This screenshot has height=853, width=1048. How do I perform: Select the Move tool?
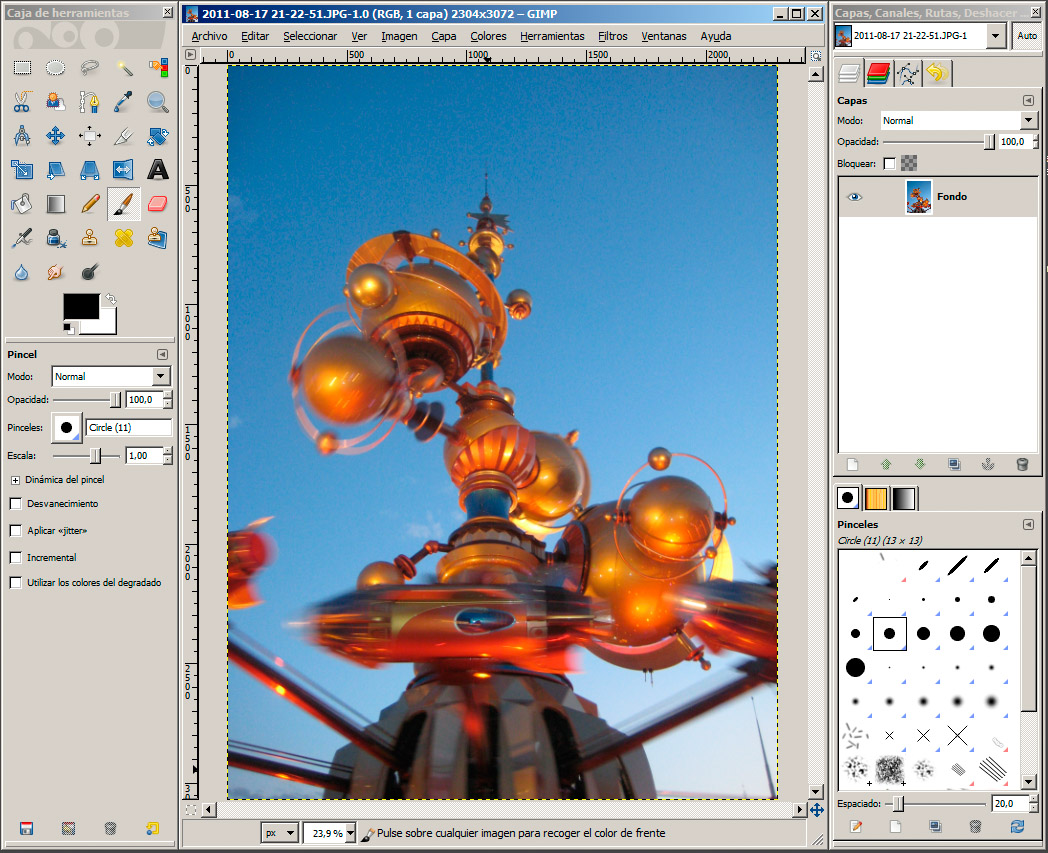(55, 136)
